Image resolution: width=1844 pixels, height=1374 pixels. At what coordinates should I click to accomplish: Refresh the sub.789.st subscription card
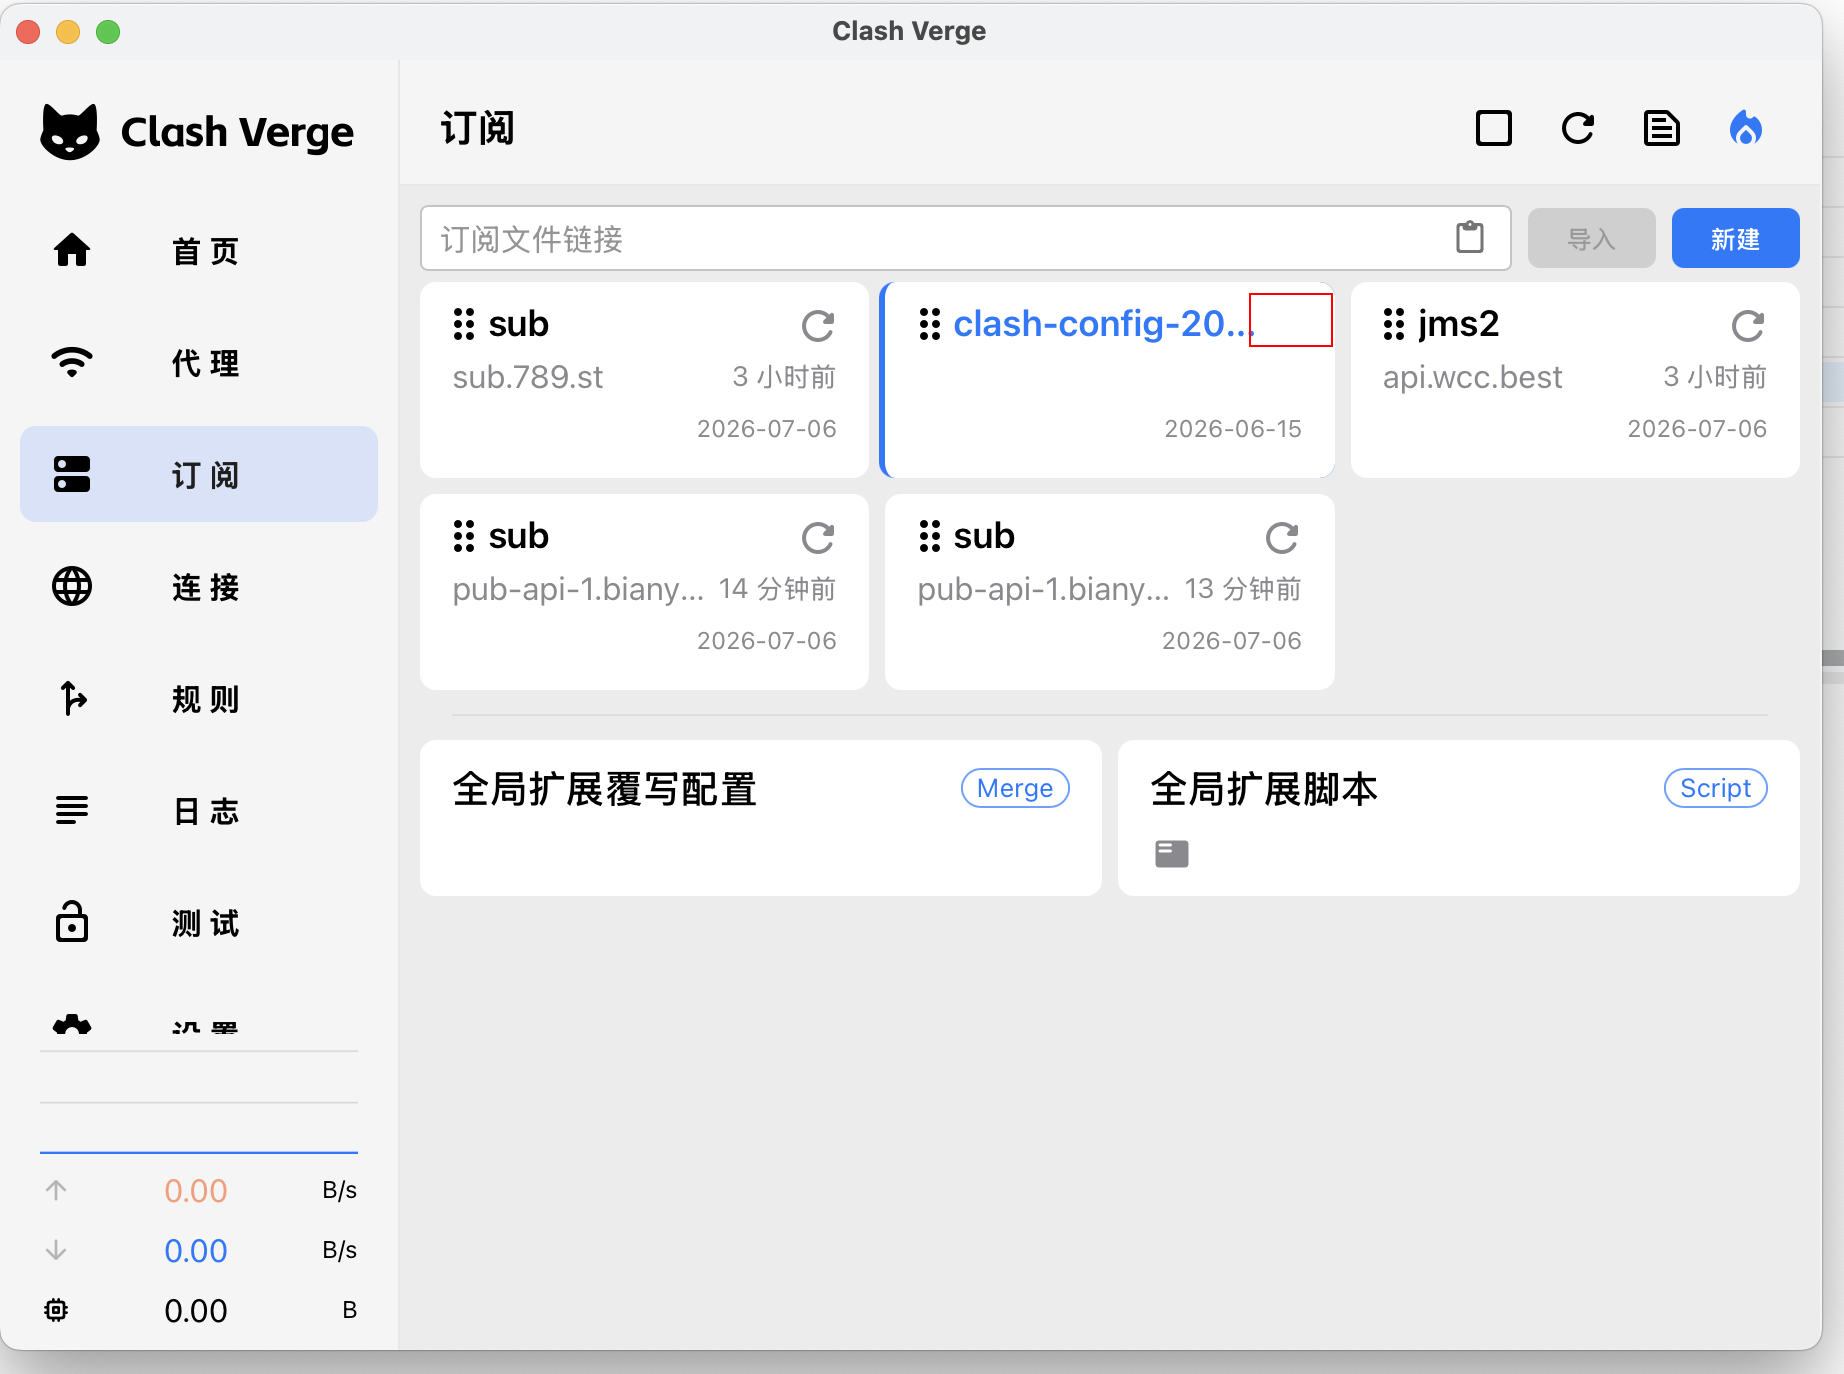point(817,325)
